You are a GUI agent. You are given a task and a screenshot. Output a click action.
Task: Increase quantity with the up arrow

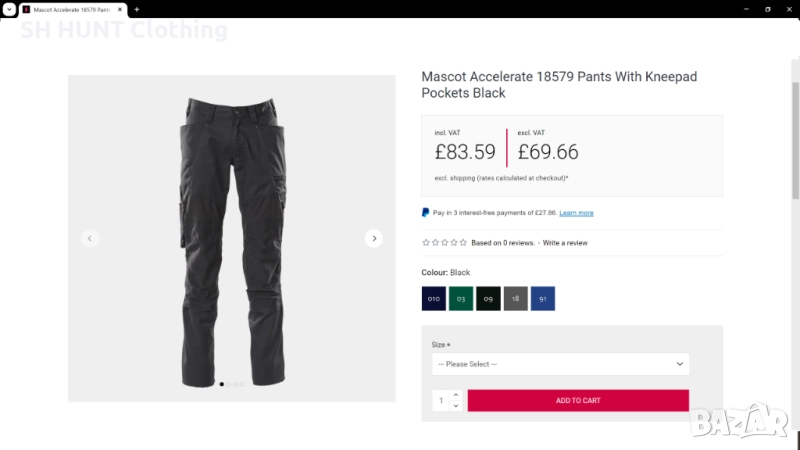[456, 395]
